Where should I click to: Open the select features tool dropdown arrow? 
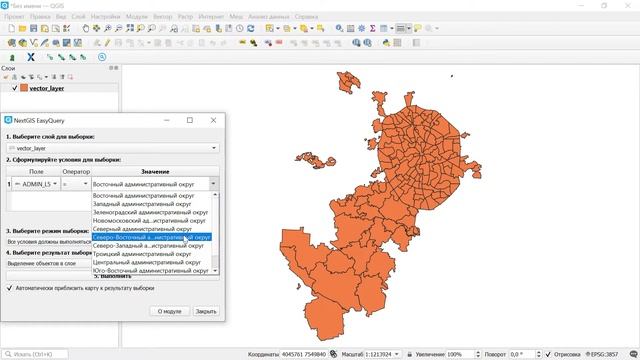[x=278, y=28]
